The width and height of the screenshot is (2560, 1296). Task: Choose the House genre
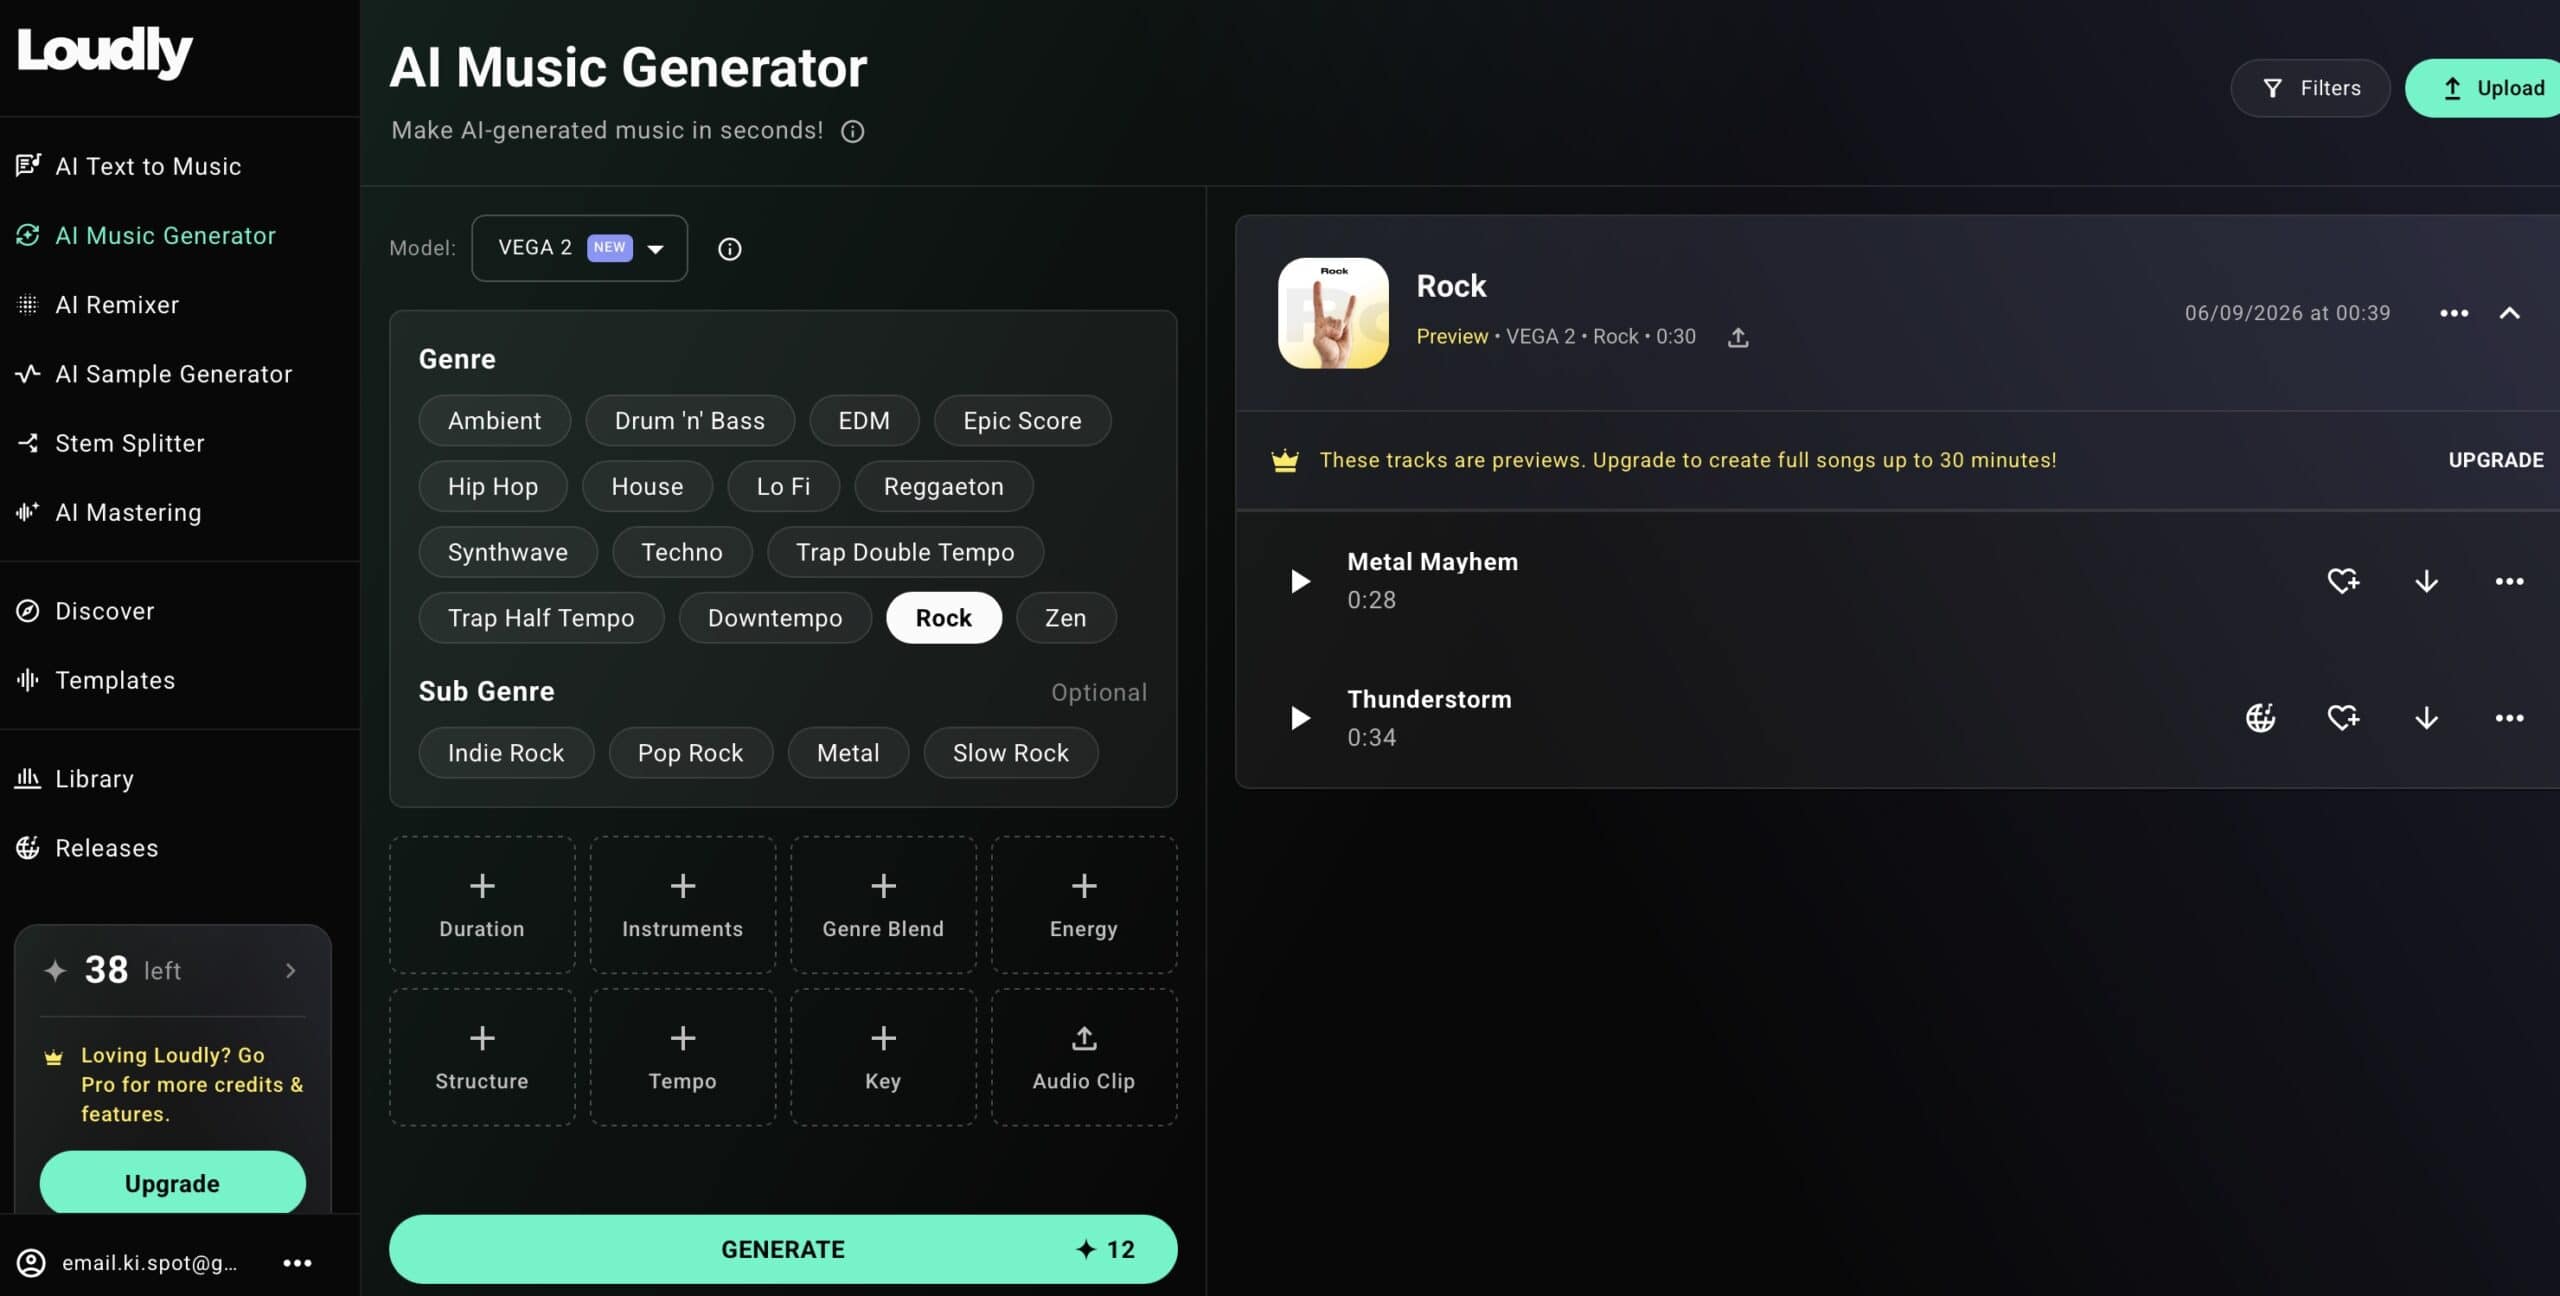point(647,486)
